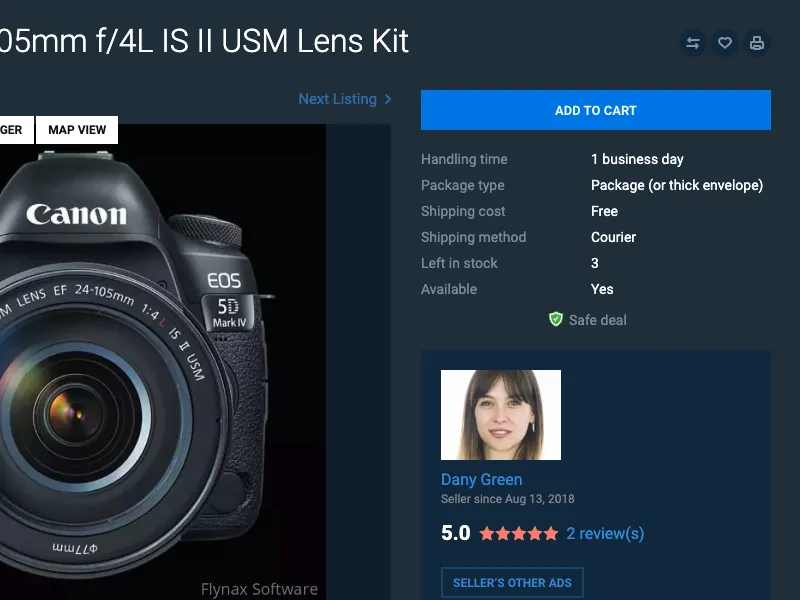The image size is (800, 600).
Task: Click the 'Courier' shipping method value
Action: coord(613,237)
